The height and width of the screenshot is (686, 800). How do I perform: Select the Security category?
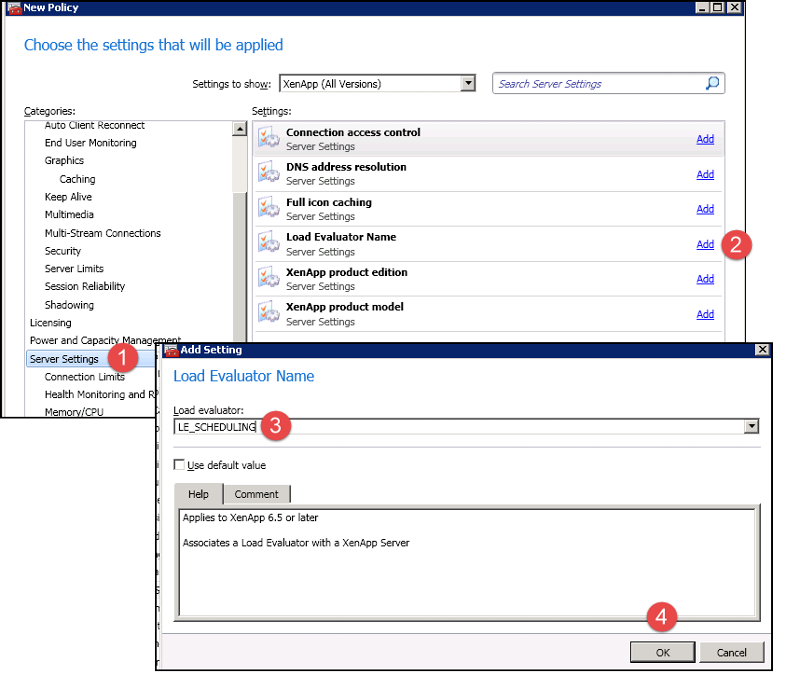pos(62,251)
